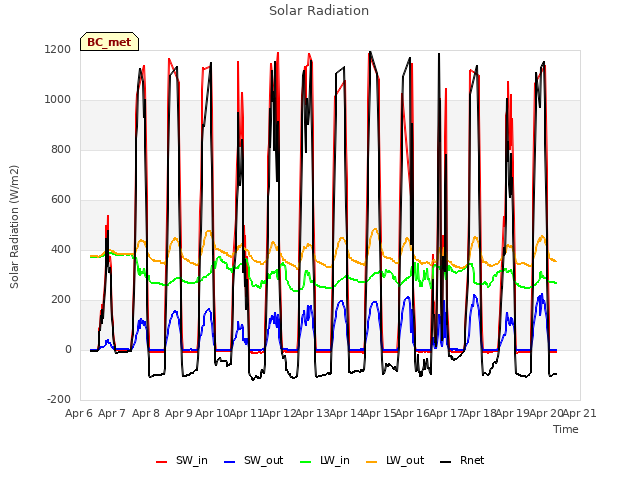Click the 1000 y-axis tick label
The width and height of the screenshot is (640, 480).
click(58, 100)
